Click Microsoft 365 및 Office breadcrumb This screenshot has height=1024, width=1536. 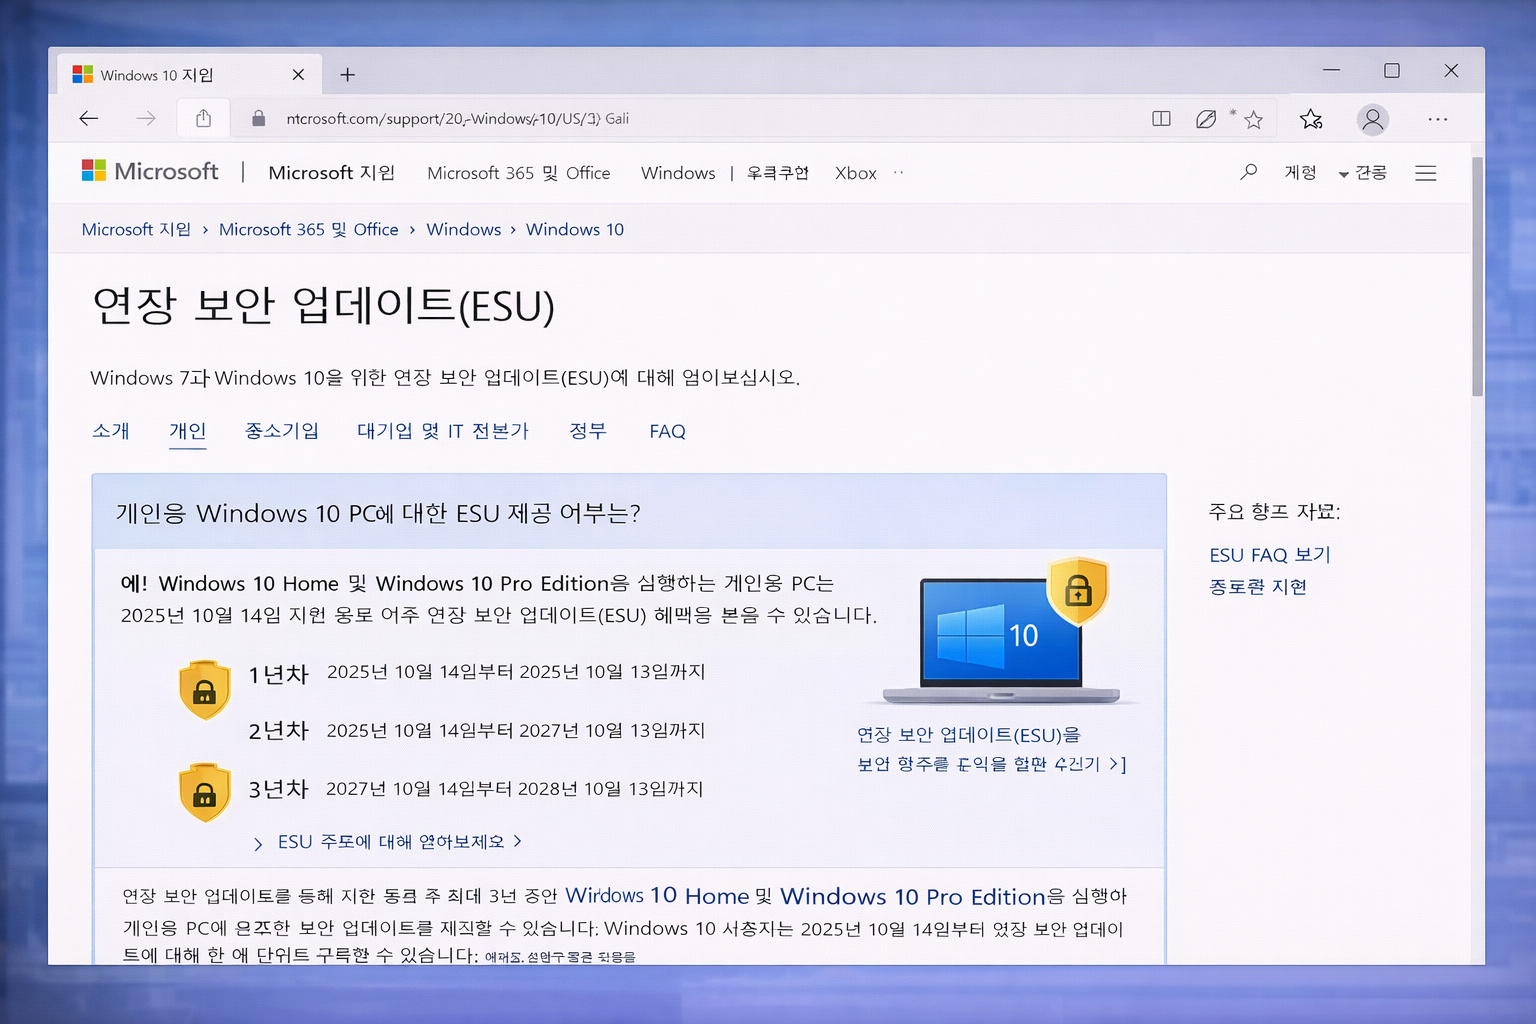tap(308, 229)
